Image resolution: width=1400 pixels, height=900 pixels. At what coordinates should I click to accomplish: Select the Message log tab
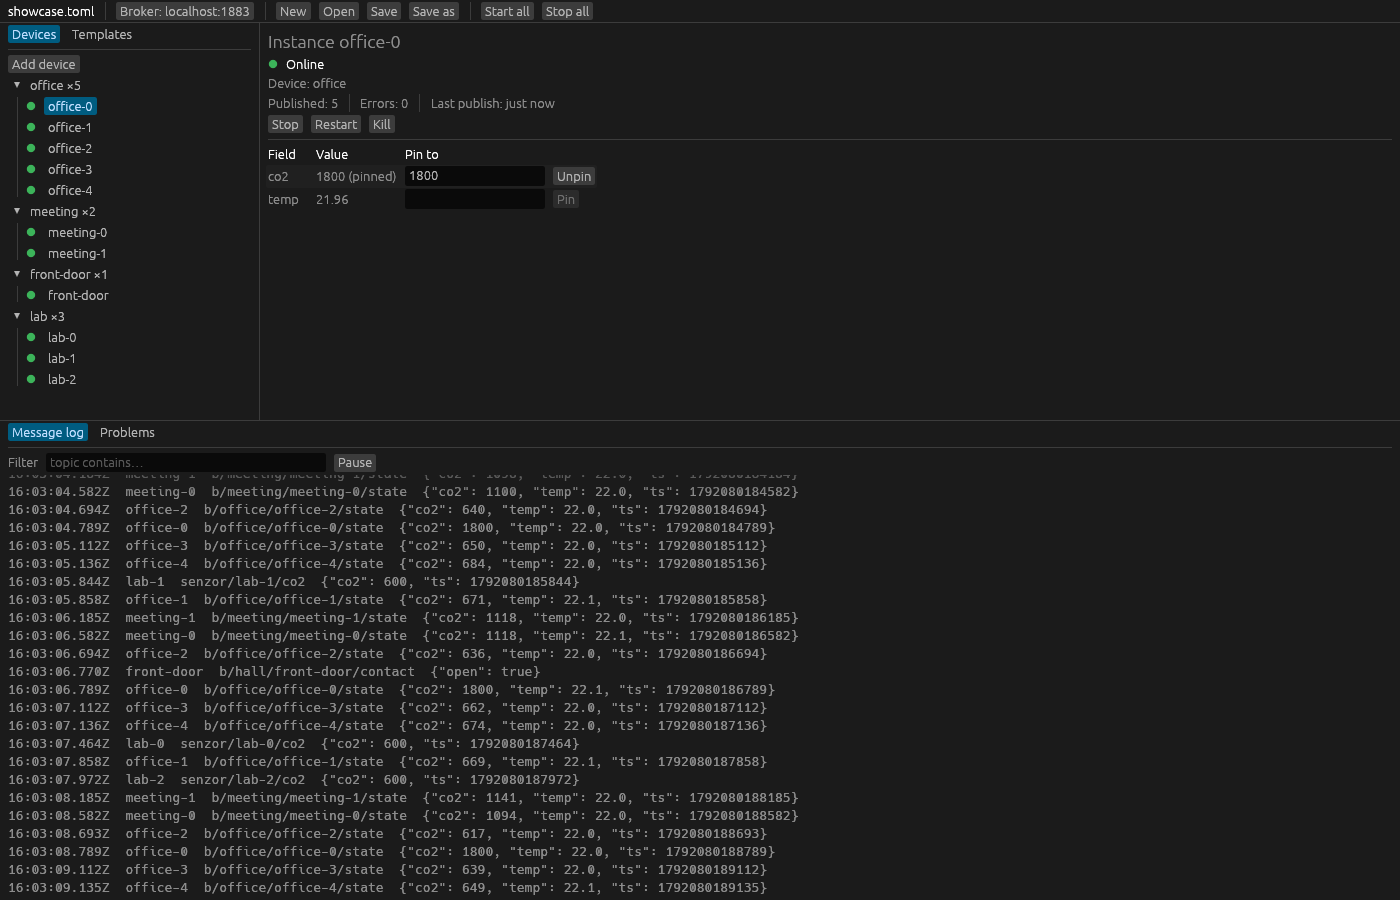coord(48,432)
